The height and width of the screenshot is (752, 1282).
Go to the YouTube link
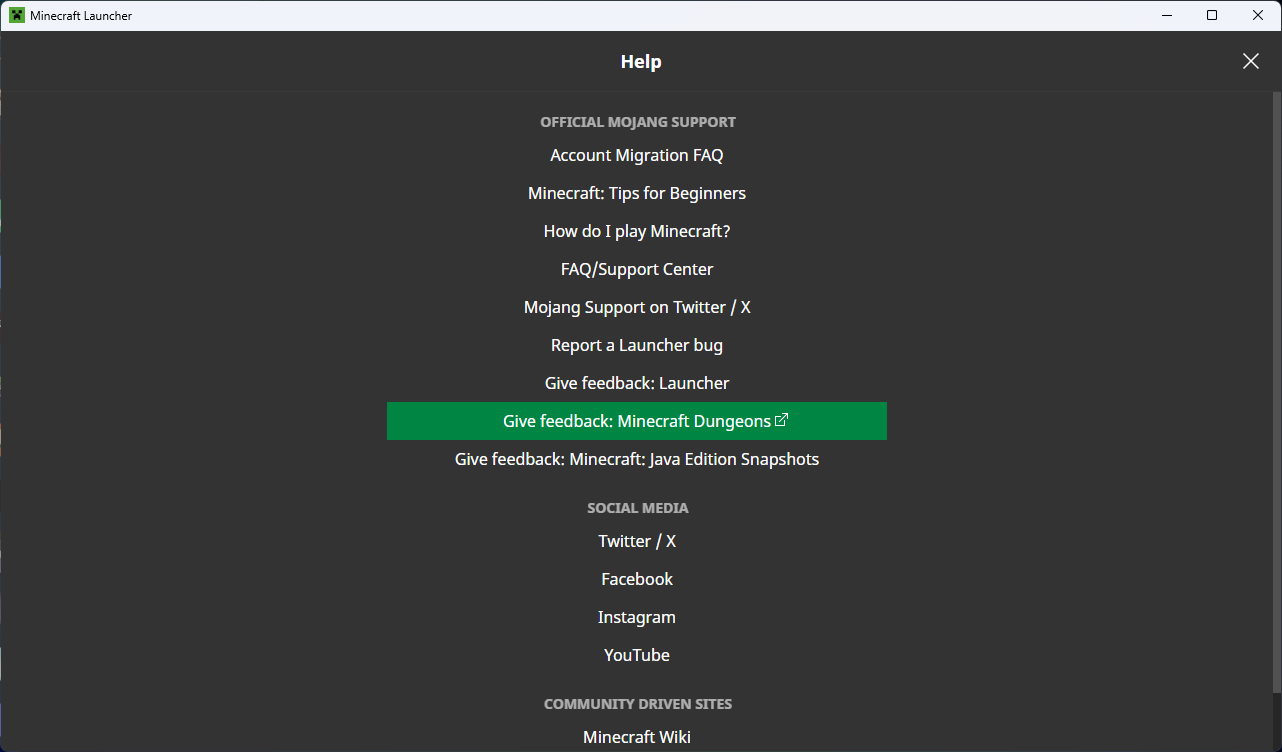pyautogui.click(x=637, y=655)
